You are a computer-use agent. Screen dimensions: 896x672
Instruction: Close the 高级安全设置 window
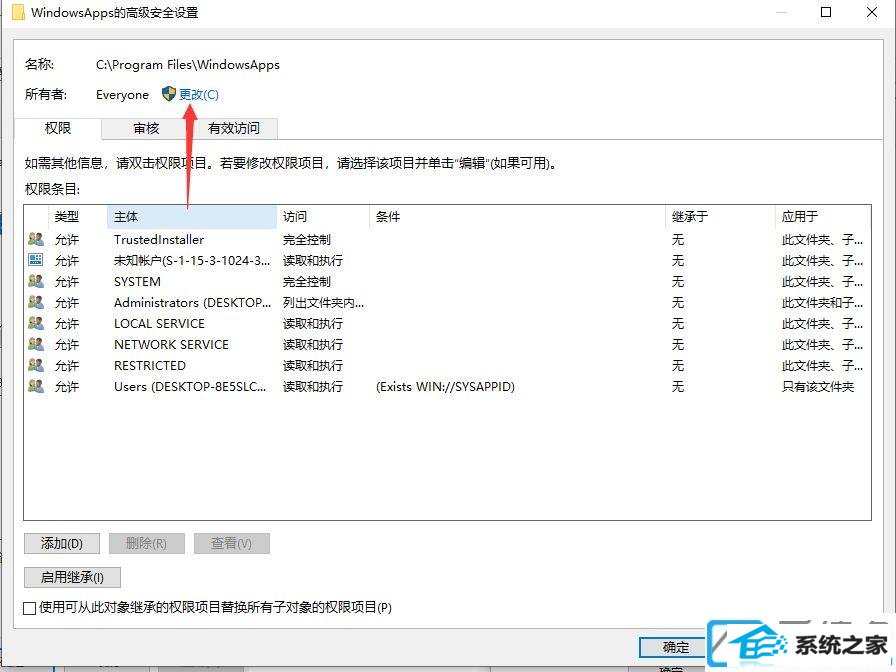tap(872, 12)
